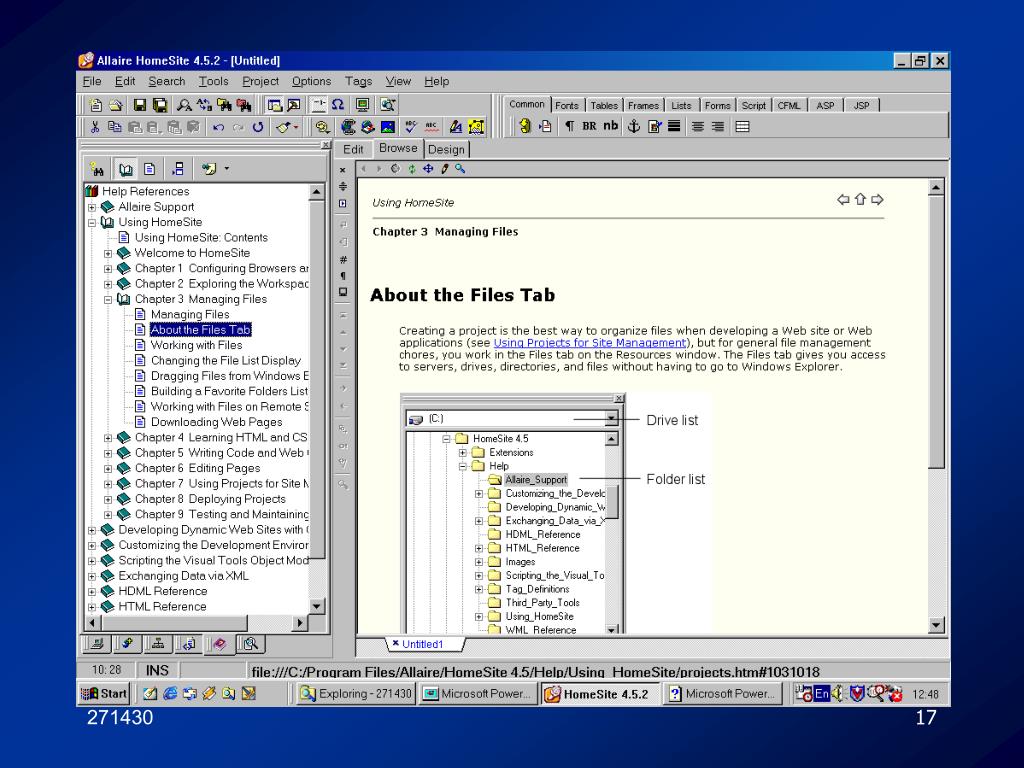Select the CFML quick bar tab
The image size is (1024, 768).
pyautogui.click(x=789, y=105)
